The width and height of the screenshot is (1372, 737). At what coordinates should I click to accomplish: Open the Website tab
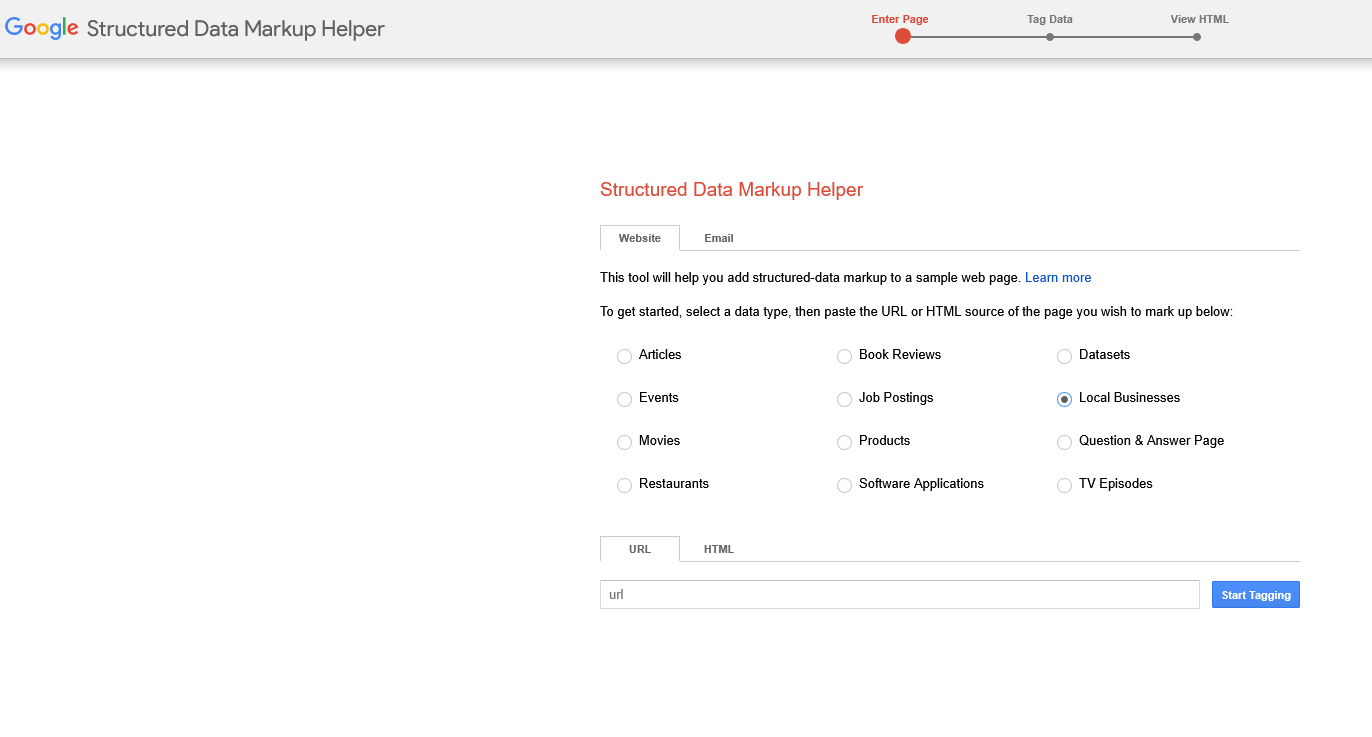point(639,238)
